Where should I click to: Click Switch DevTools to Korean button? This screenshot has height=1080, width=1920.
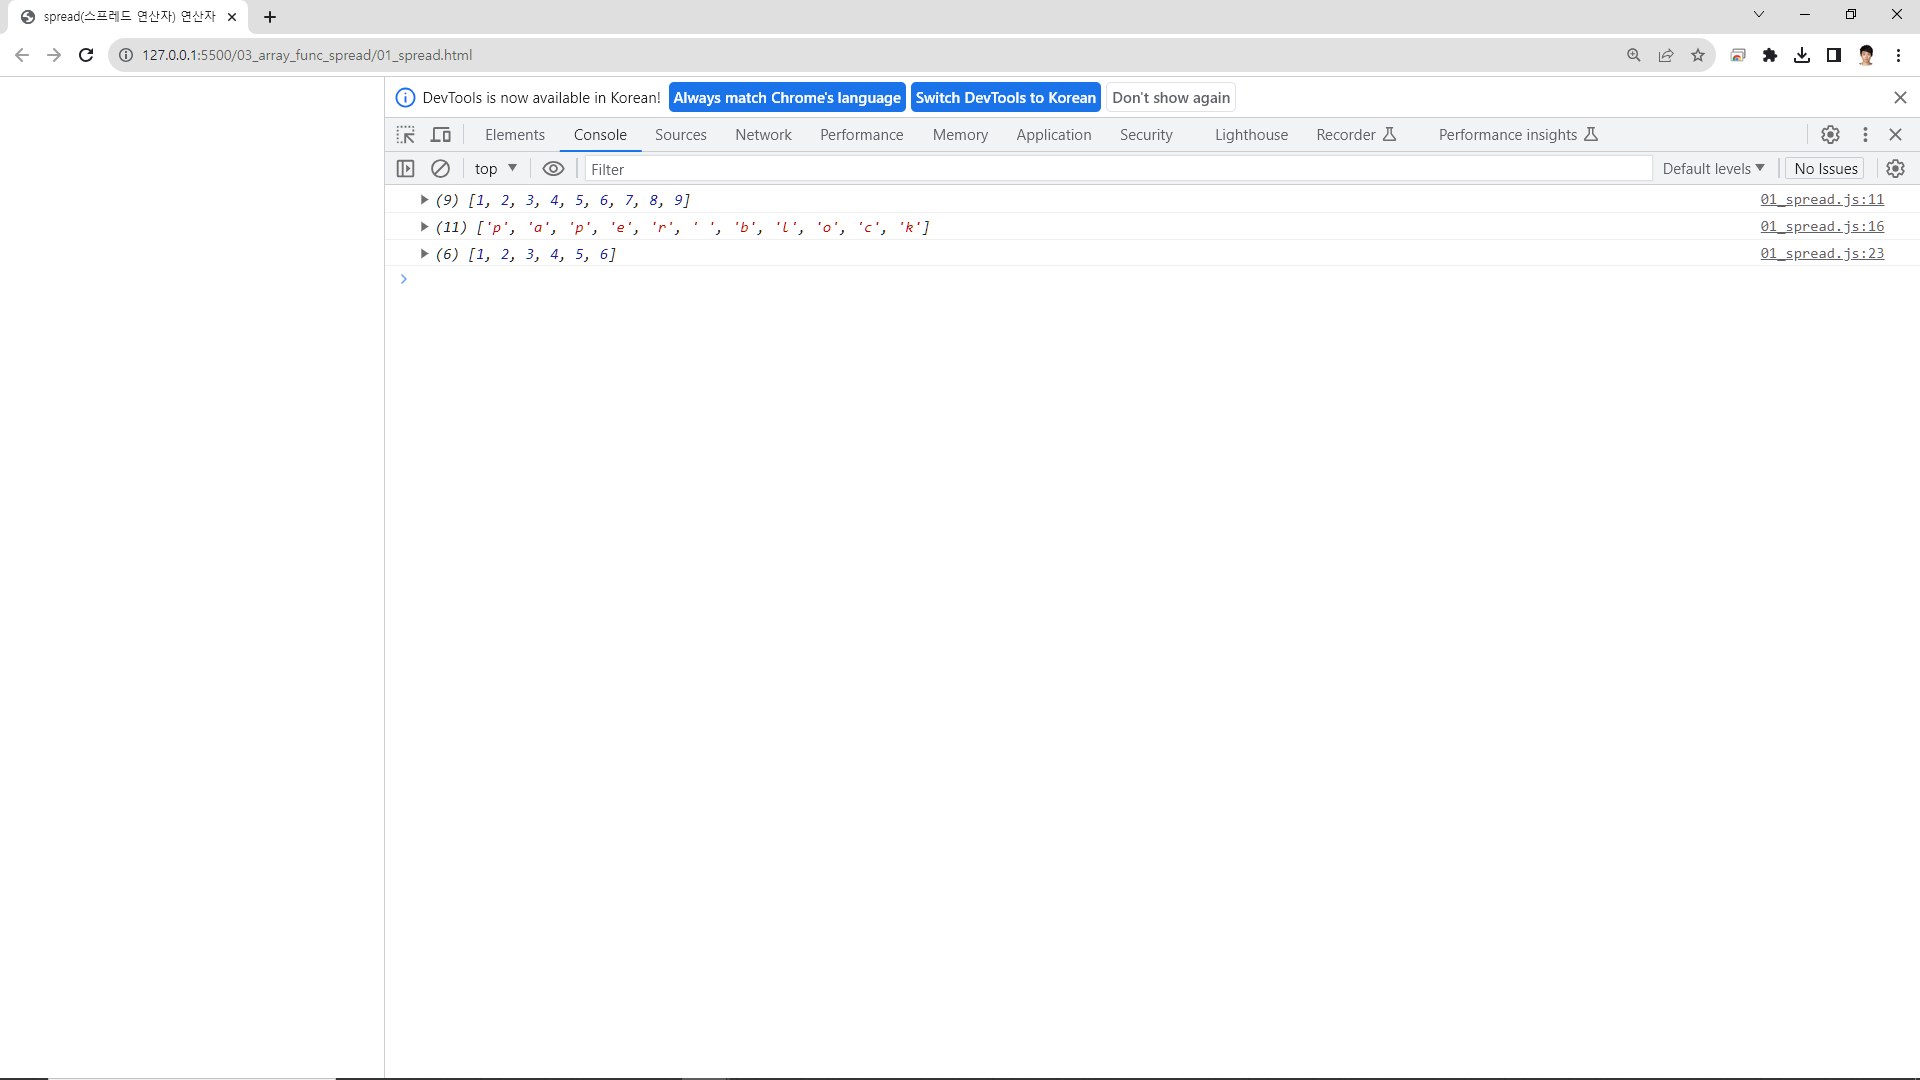click(x=1005, y=98)
